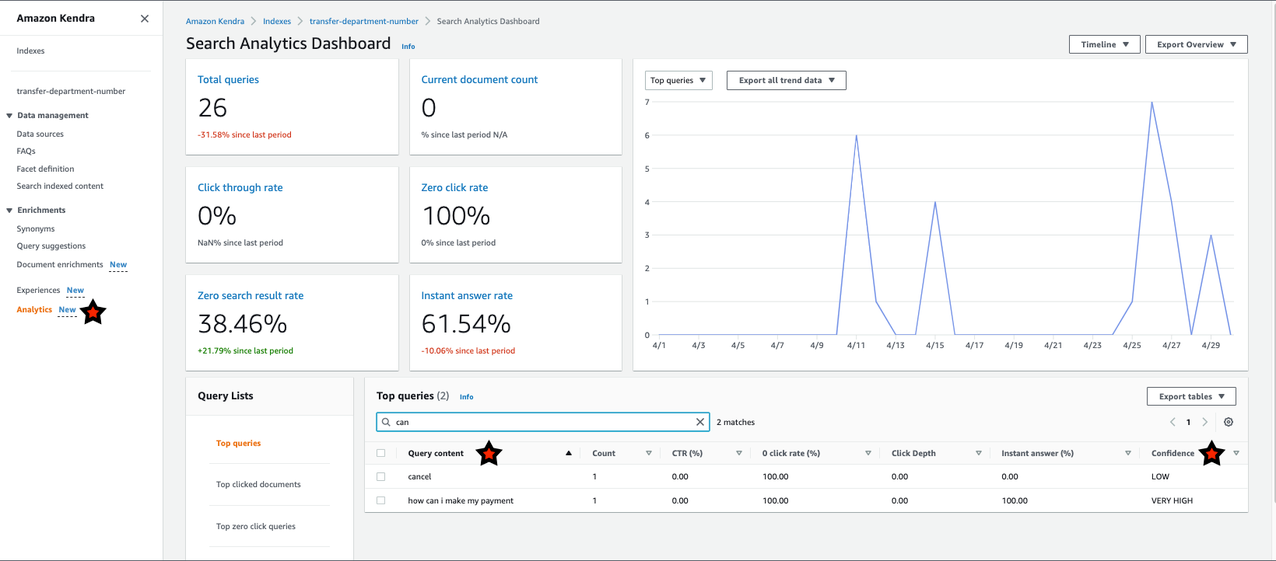The width and height of the screenshot is (1276, 561).
Task: Open transfer-department-number in sidebar
Action: click(x=71, y=91)
